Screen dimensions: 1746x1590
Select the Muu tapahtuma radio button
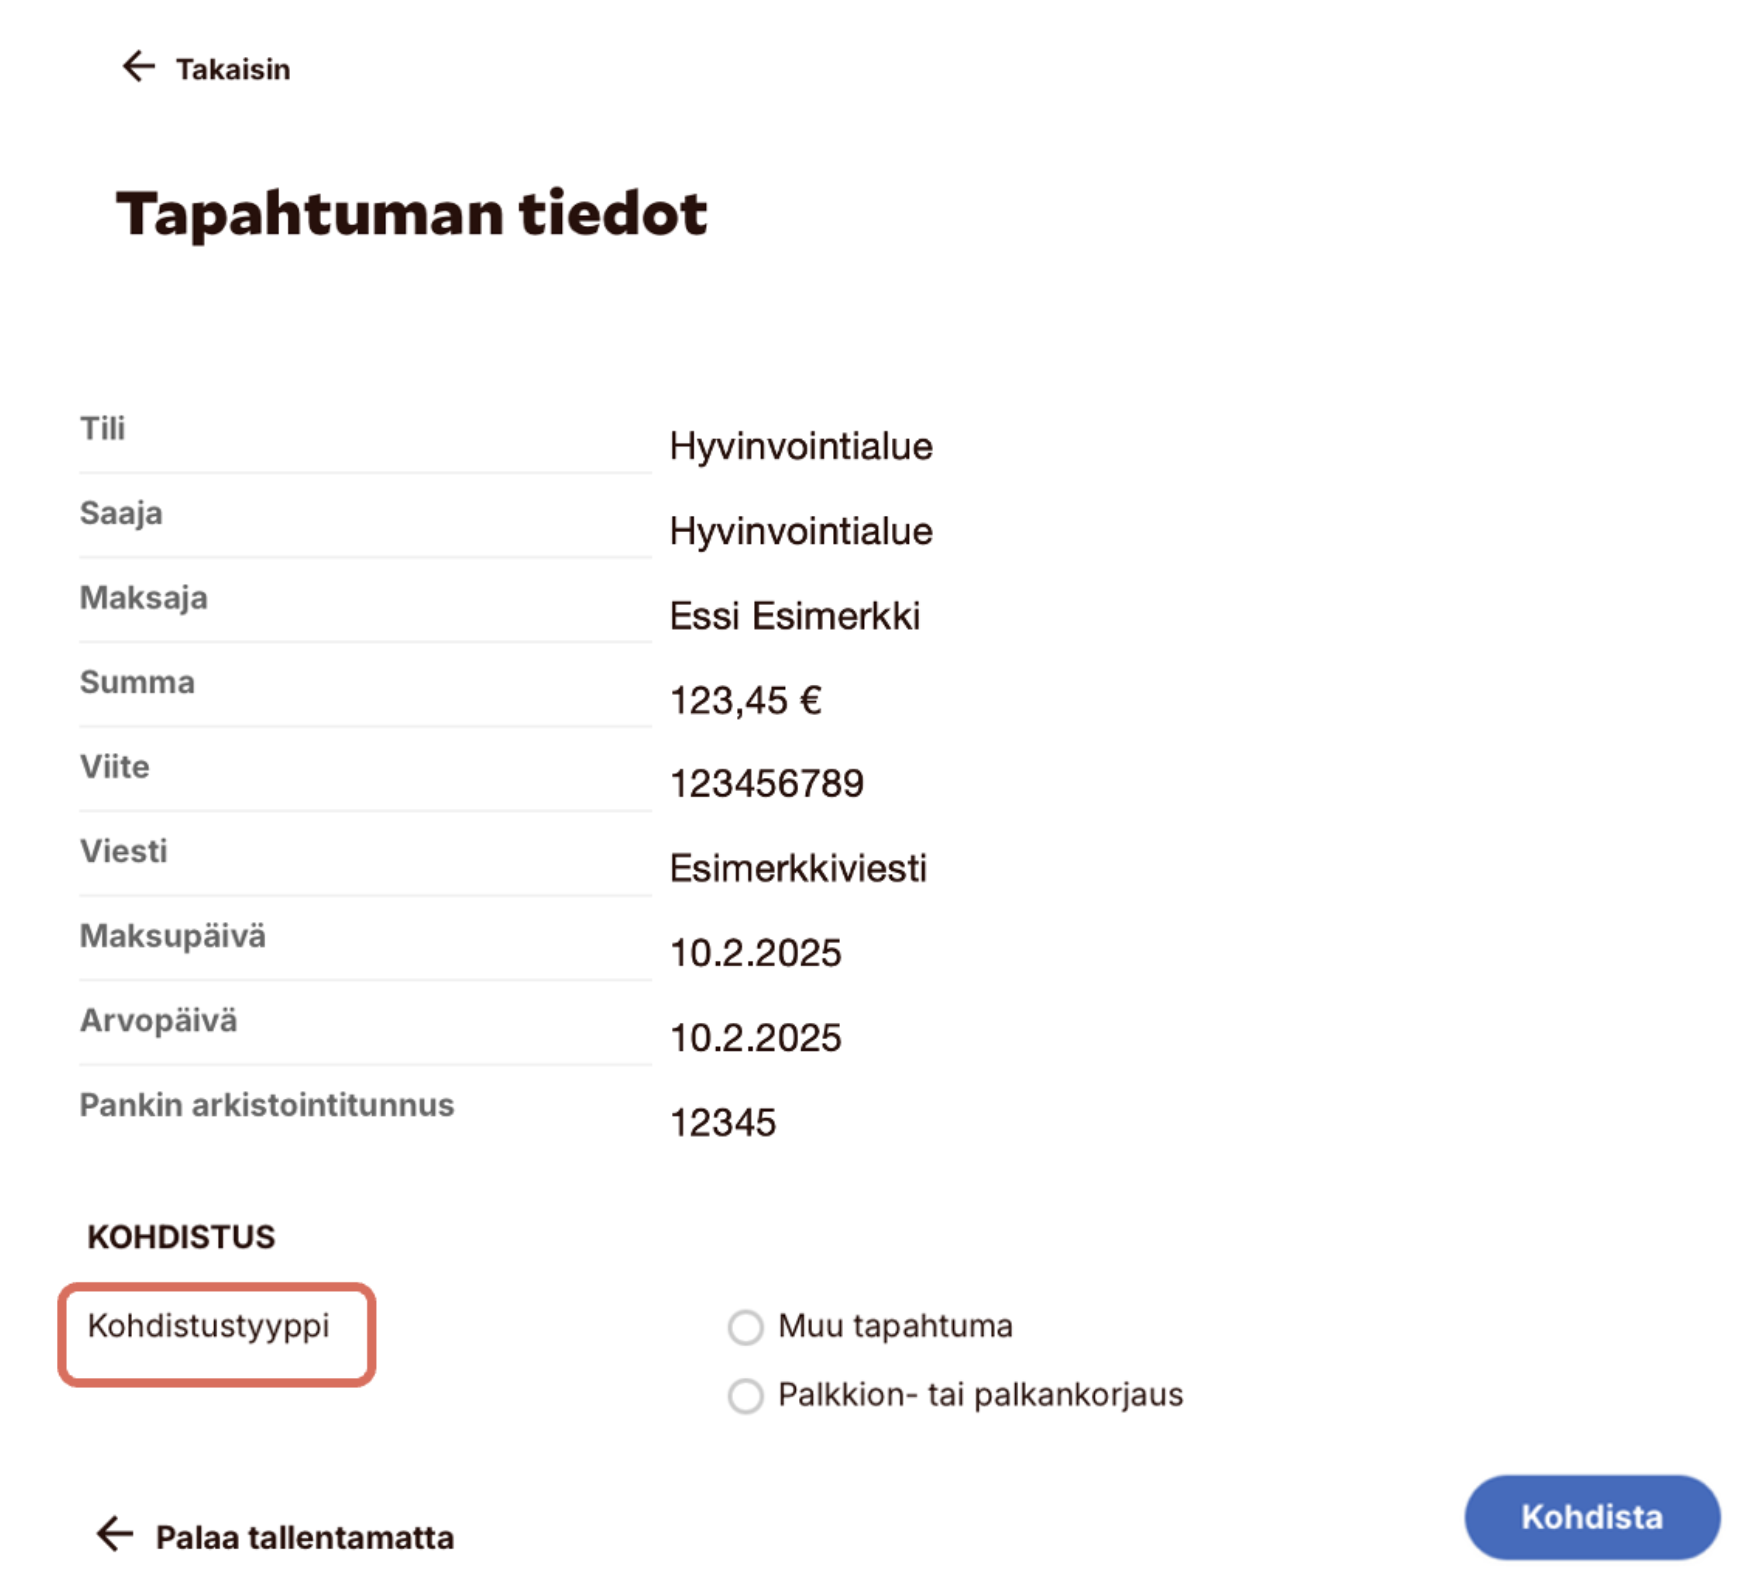[x=745, y=1327]
